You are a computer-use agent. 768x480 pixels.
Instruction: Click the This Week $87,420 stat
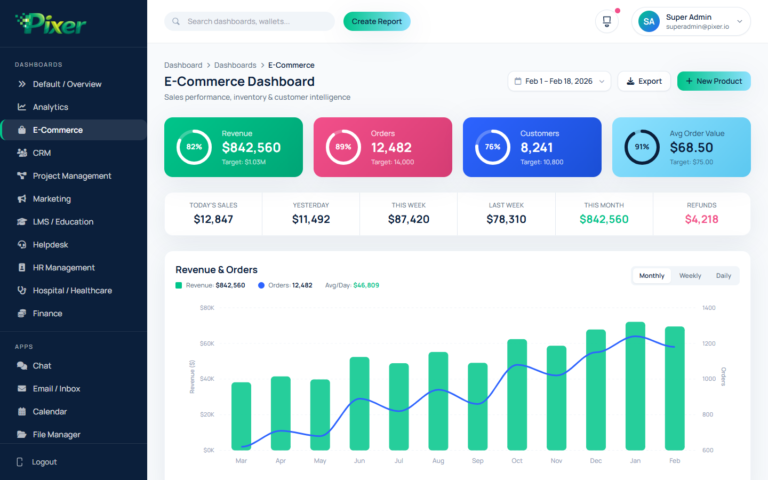point(408,214)
